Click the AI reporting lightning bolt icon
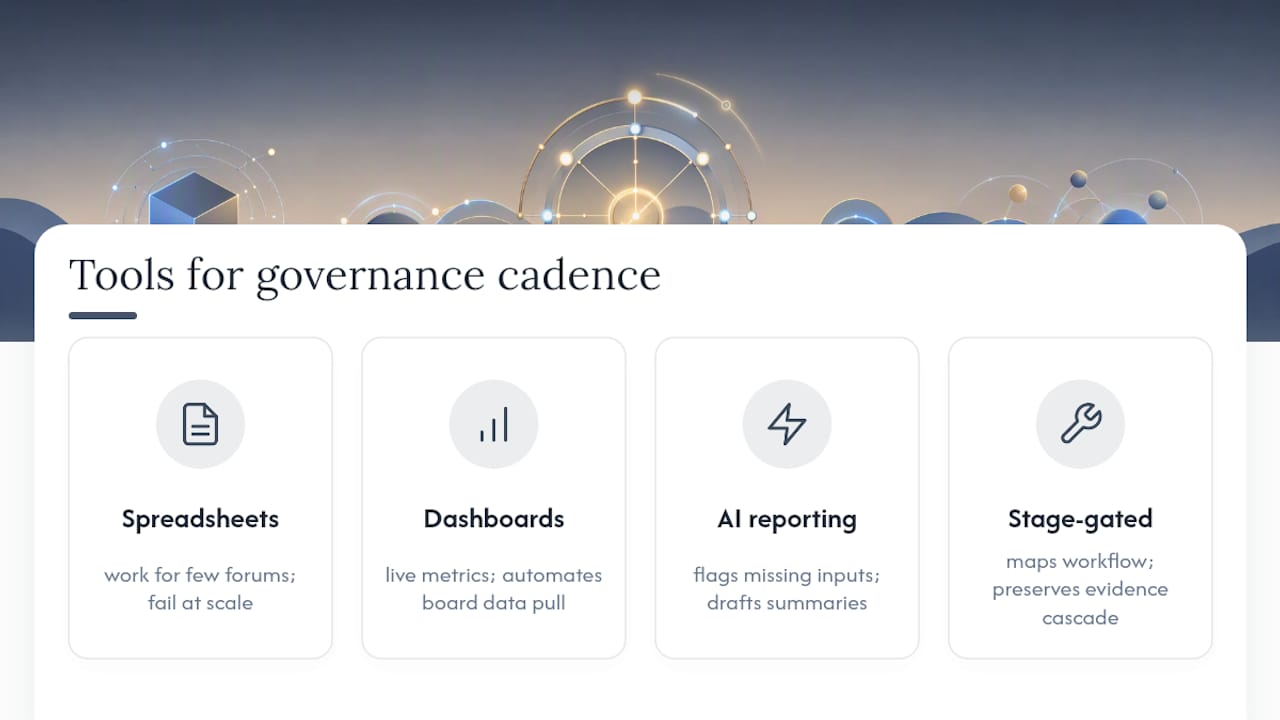This screenshot has width=1280, height=720. (787, 424)
